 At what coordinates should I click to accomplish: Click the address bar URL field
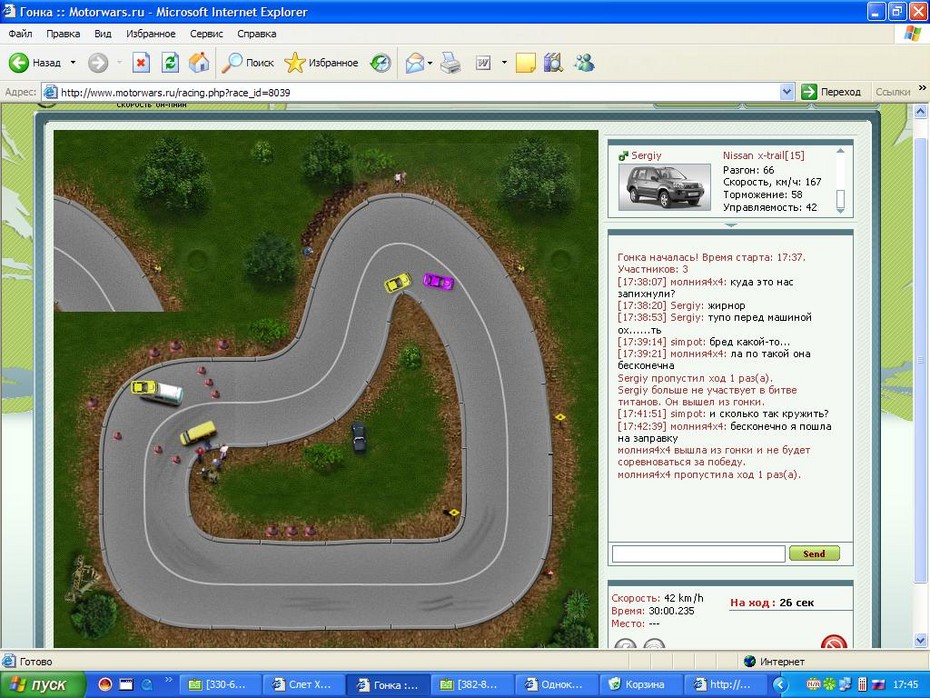click(x=419, y=93)
